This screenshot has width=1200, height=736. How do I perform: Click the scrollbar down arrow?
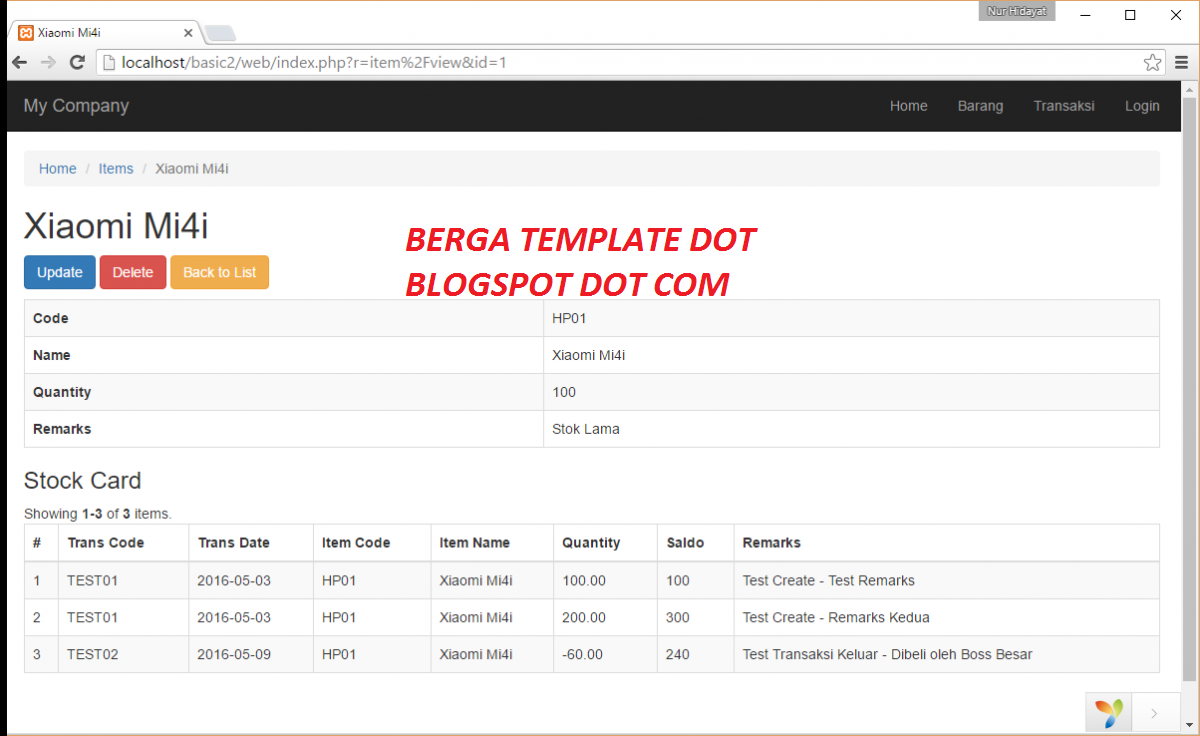[x=1189, y=727]
